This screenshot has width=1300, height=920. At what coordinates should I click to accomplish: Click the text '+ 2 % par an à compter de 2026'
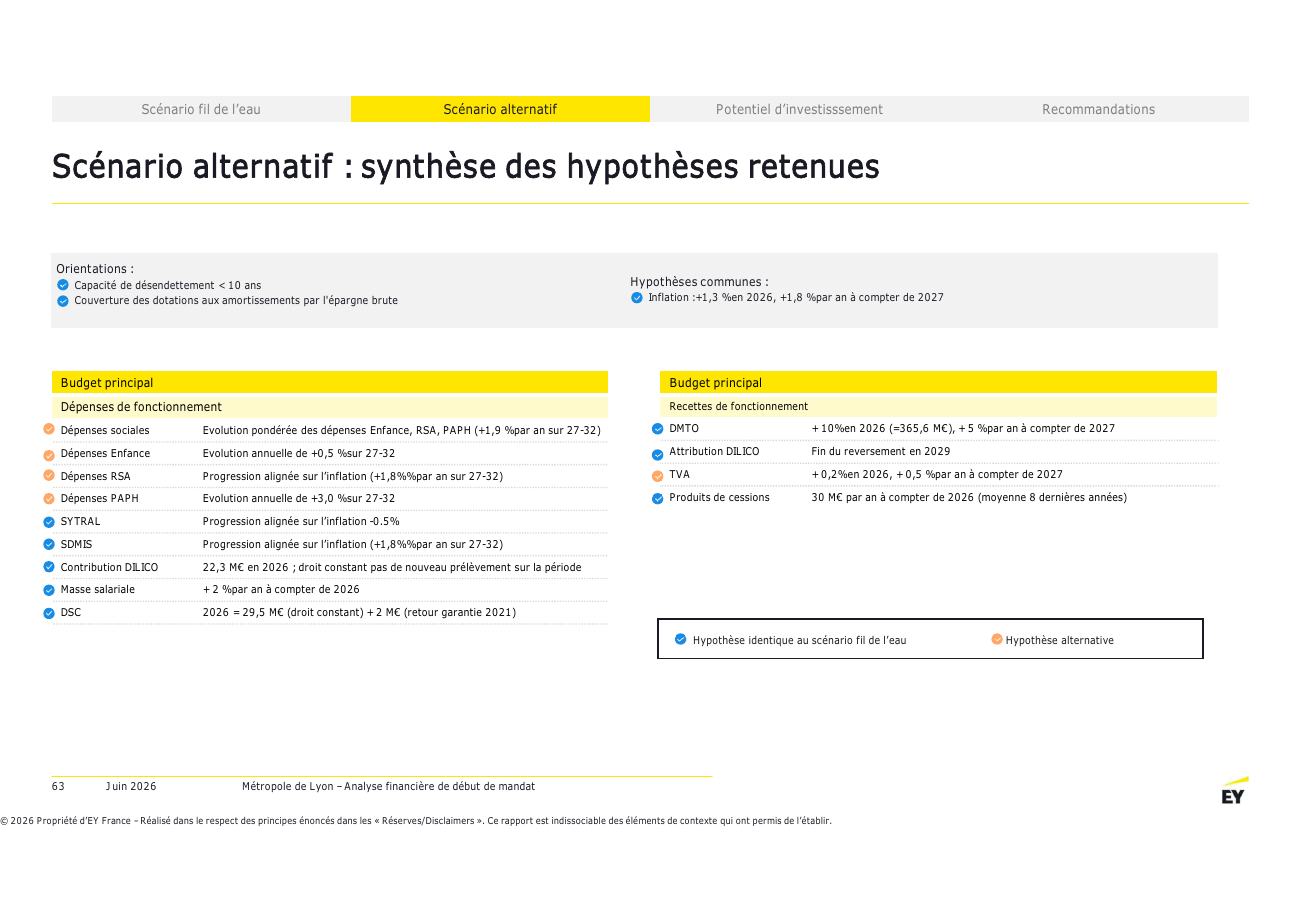coord(281,589)
